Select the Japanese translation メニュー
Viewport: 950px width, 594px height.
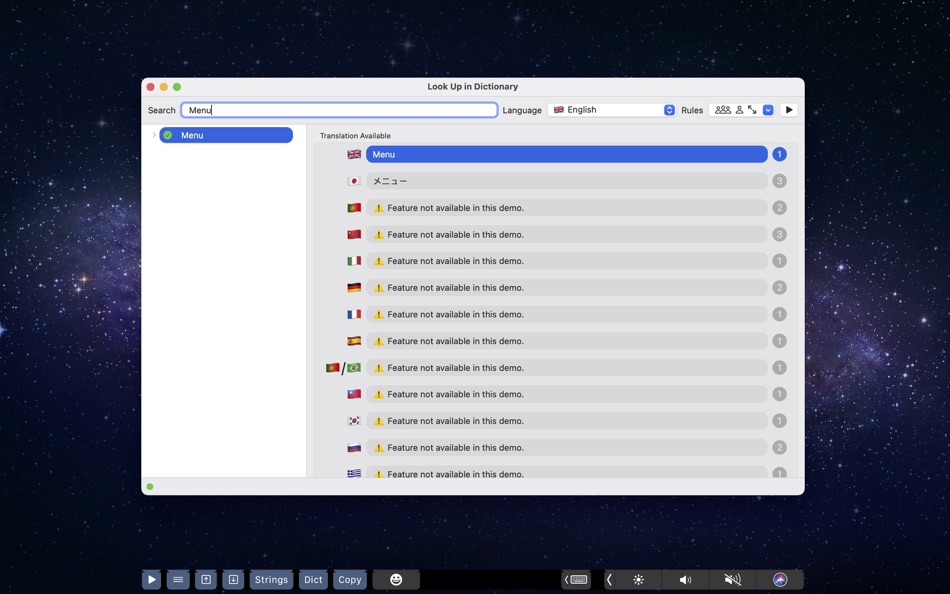point(566,181)
